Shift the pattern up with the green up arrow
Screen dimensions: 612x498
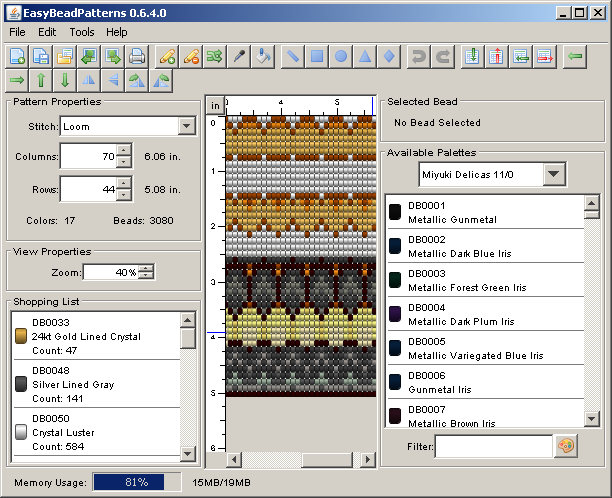point(41,80)
